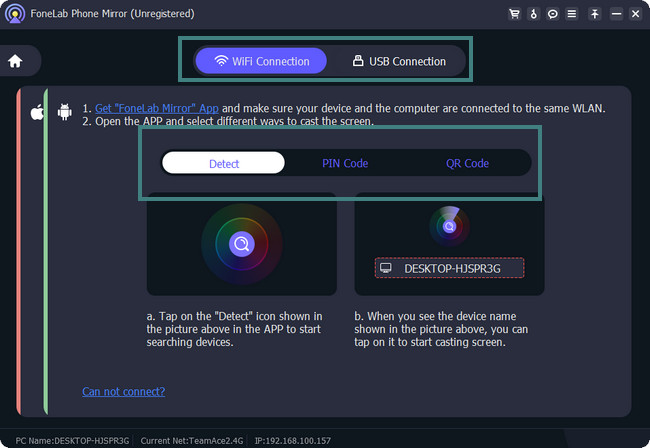This screenshot has height=448, width=650.
Task: Click the register key icon
Action: [534, 14]
